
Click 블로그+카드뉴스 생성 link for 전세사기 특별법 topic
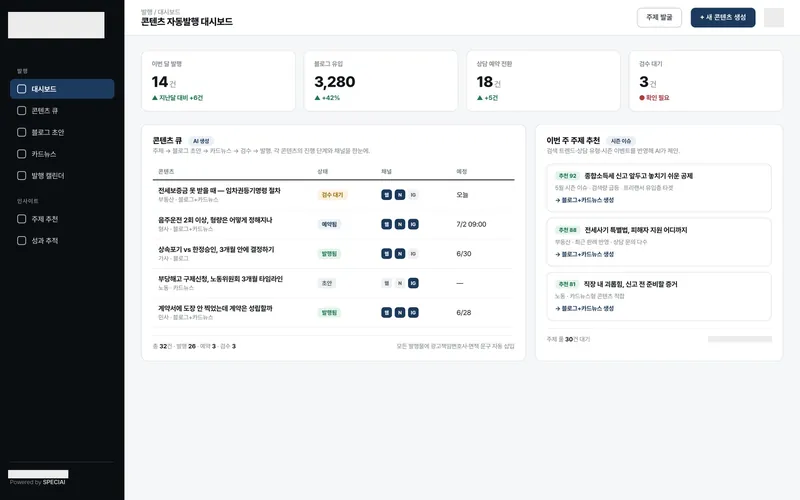point(585,254)
